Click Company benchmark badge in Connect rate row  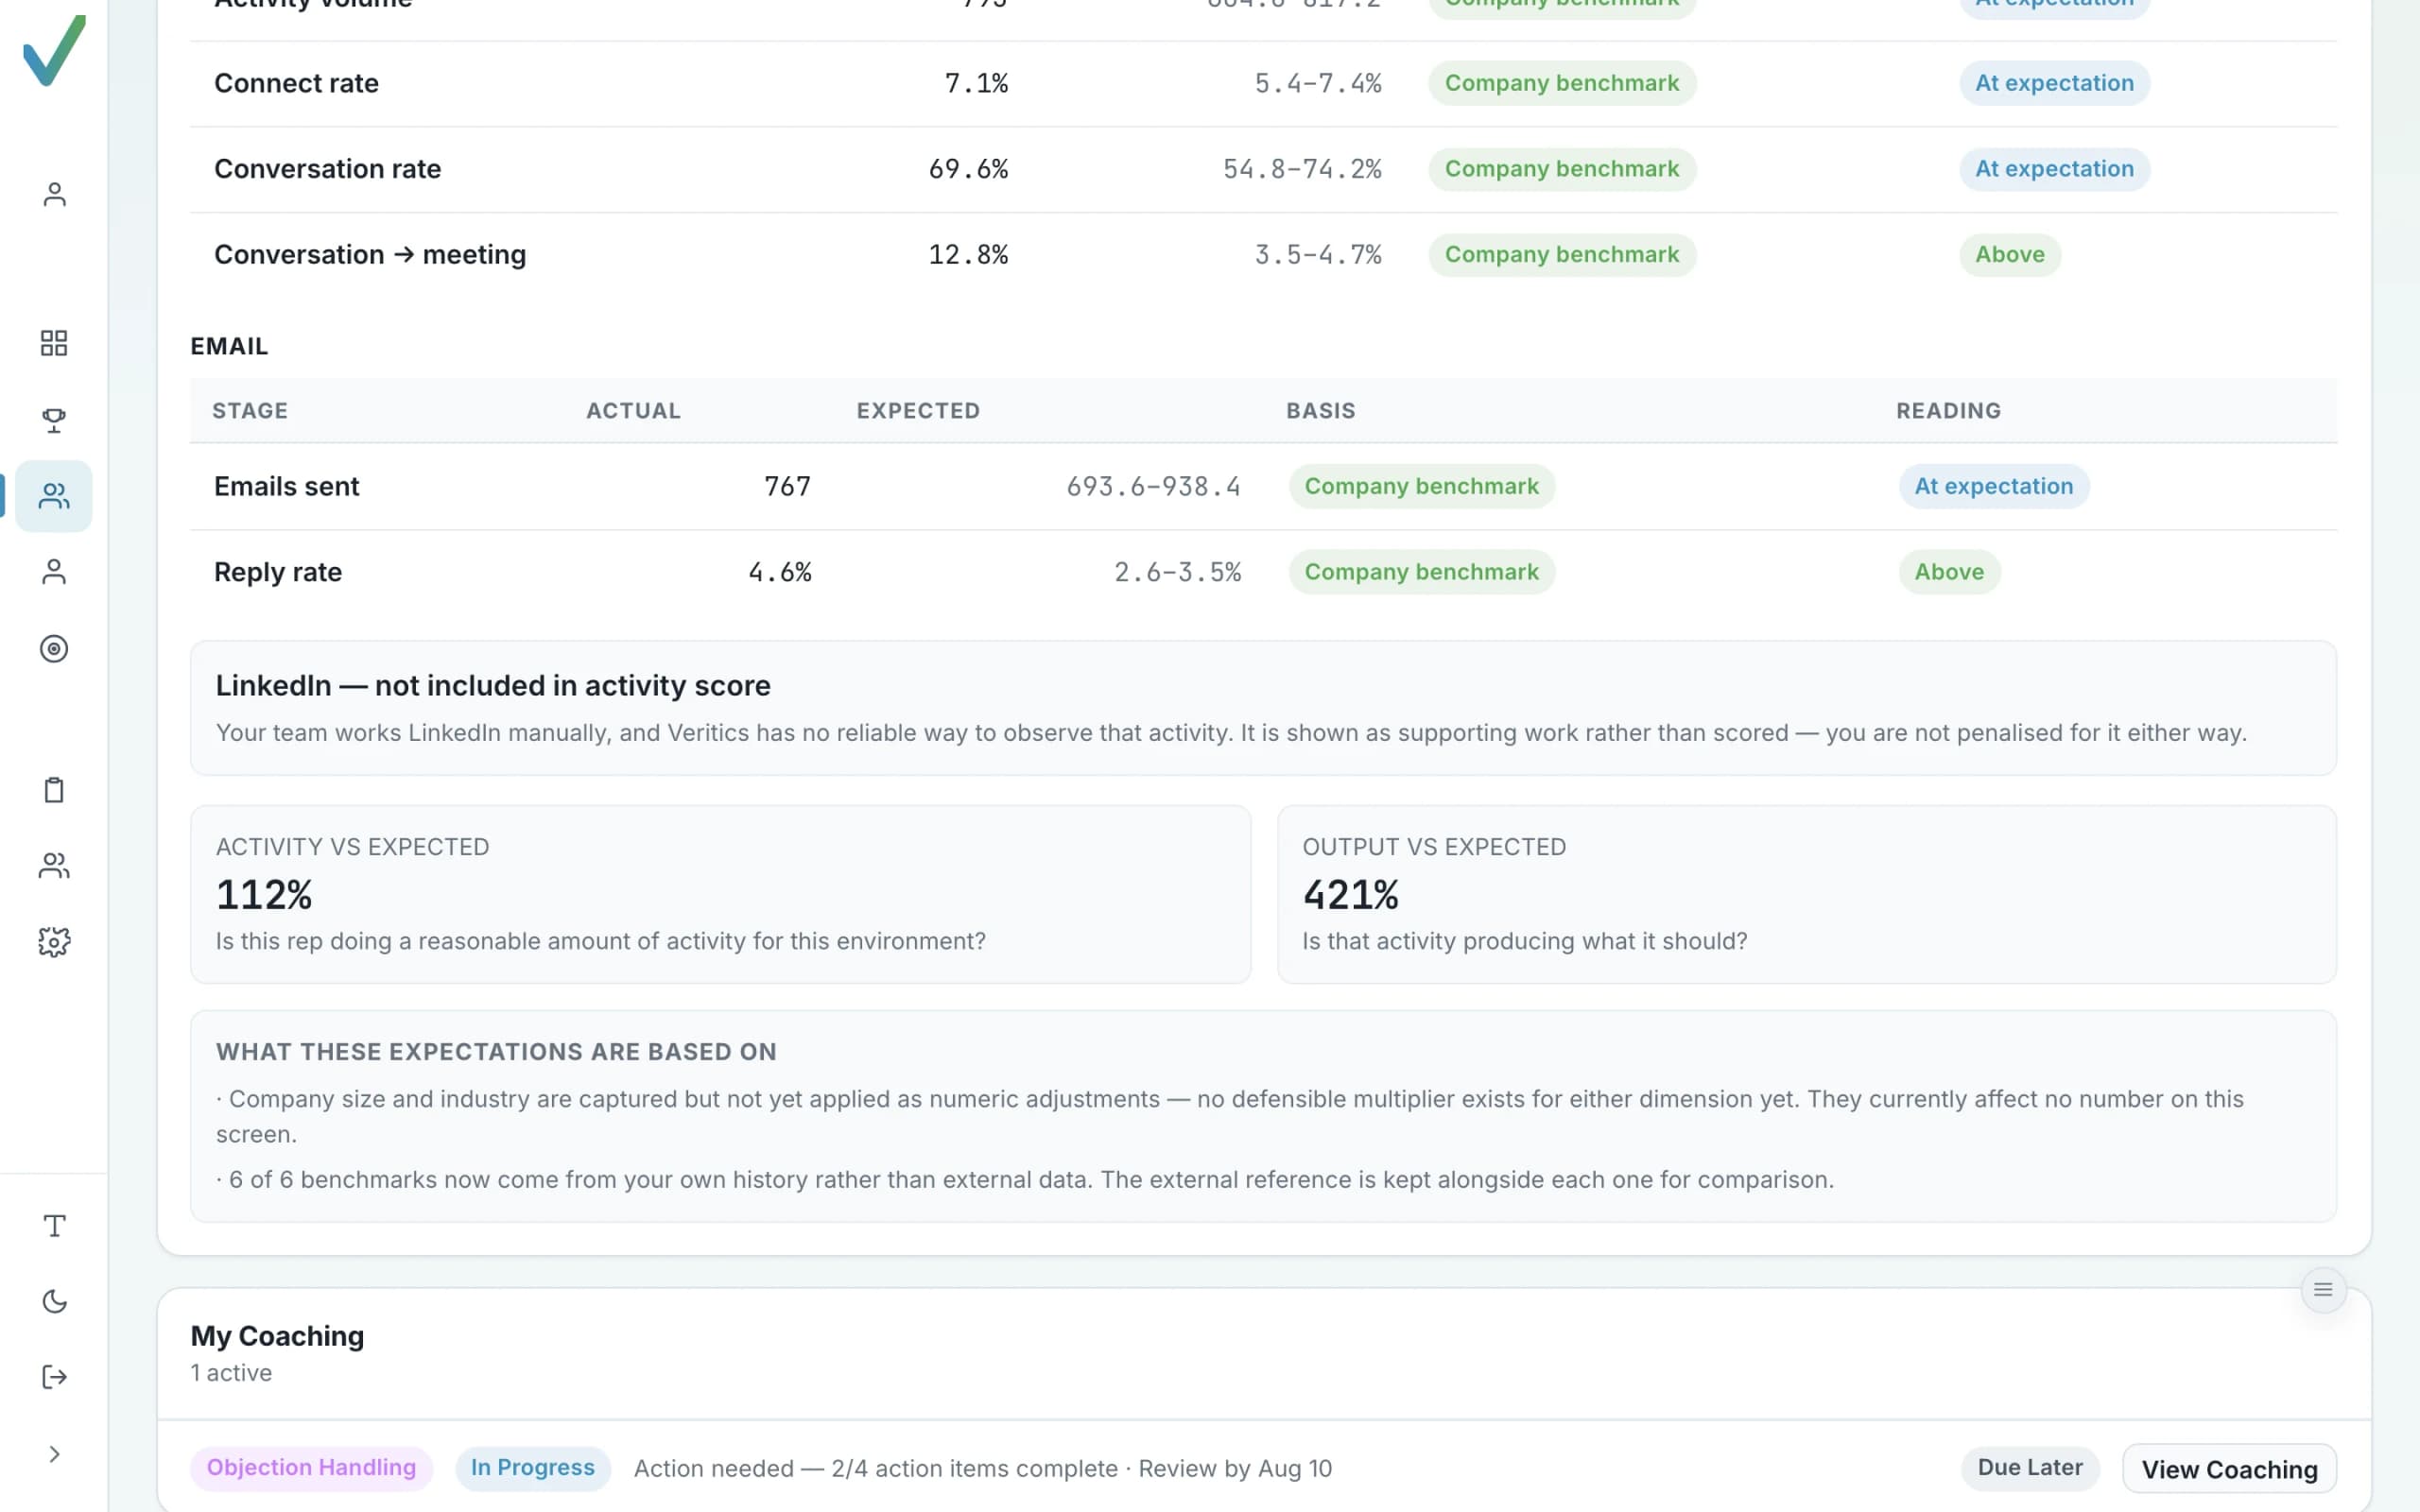tap(1562, 83)
